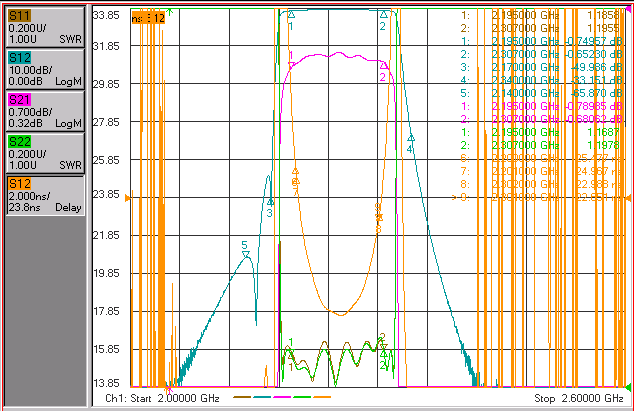
Task: Click the active orange marker 9 readout row
Action: (x=536, y=197)
